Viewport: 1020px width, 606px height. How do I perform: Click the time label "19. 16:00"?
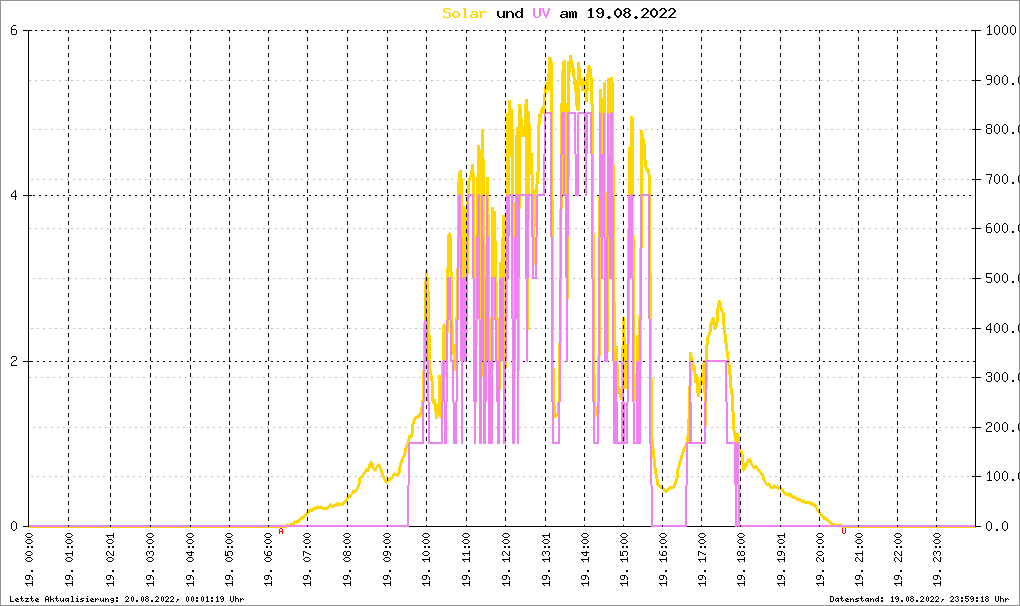click(x=662, y=560)
